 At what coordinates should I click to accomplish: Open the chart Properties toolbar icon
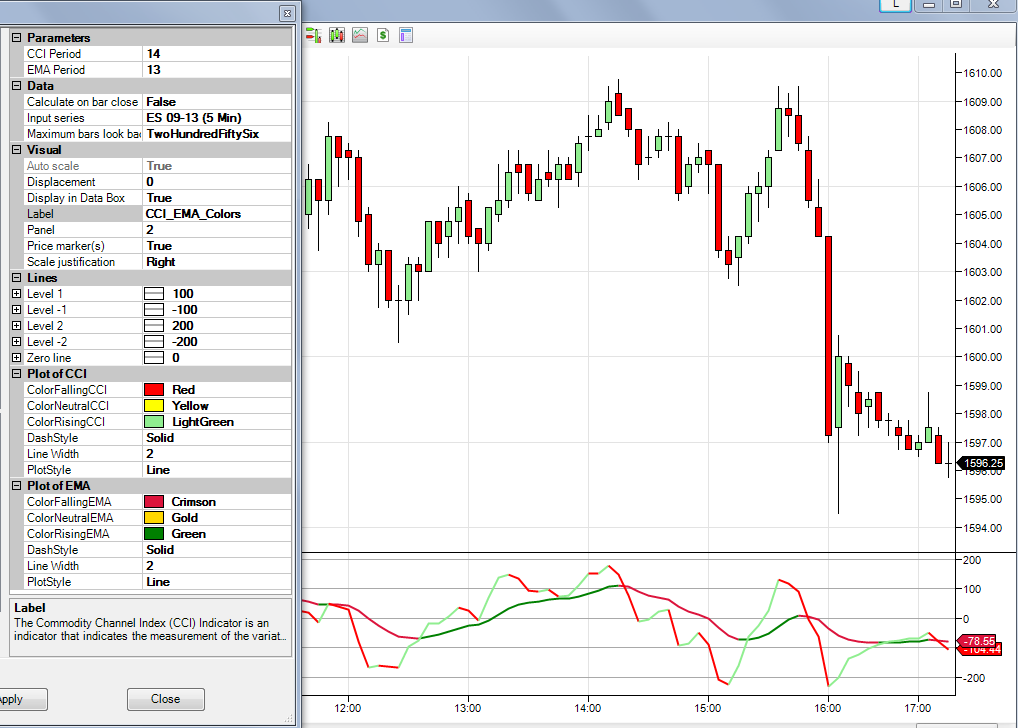point(406,35)
